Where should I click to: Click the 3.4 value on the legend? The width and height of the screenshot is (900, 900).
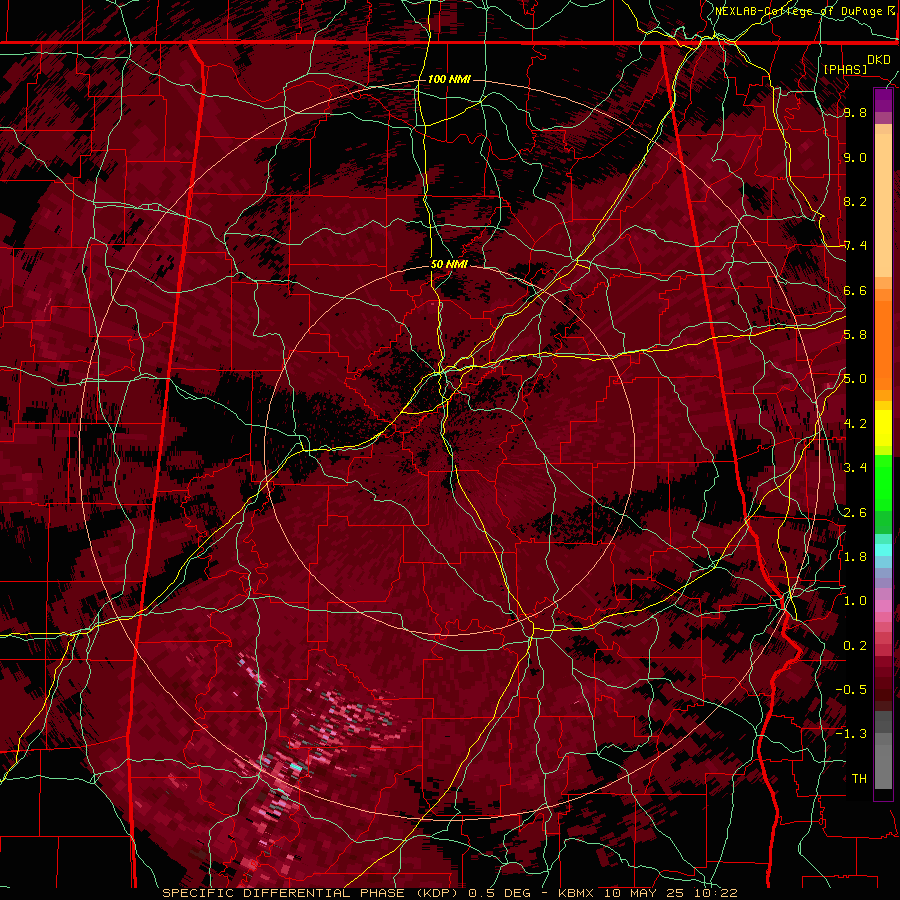coord(855,468)
